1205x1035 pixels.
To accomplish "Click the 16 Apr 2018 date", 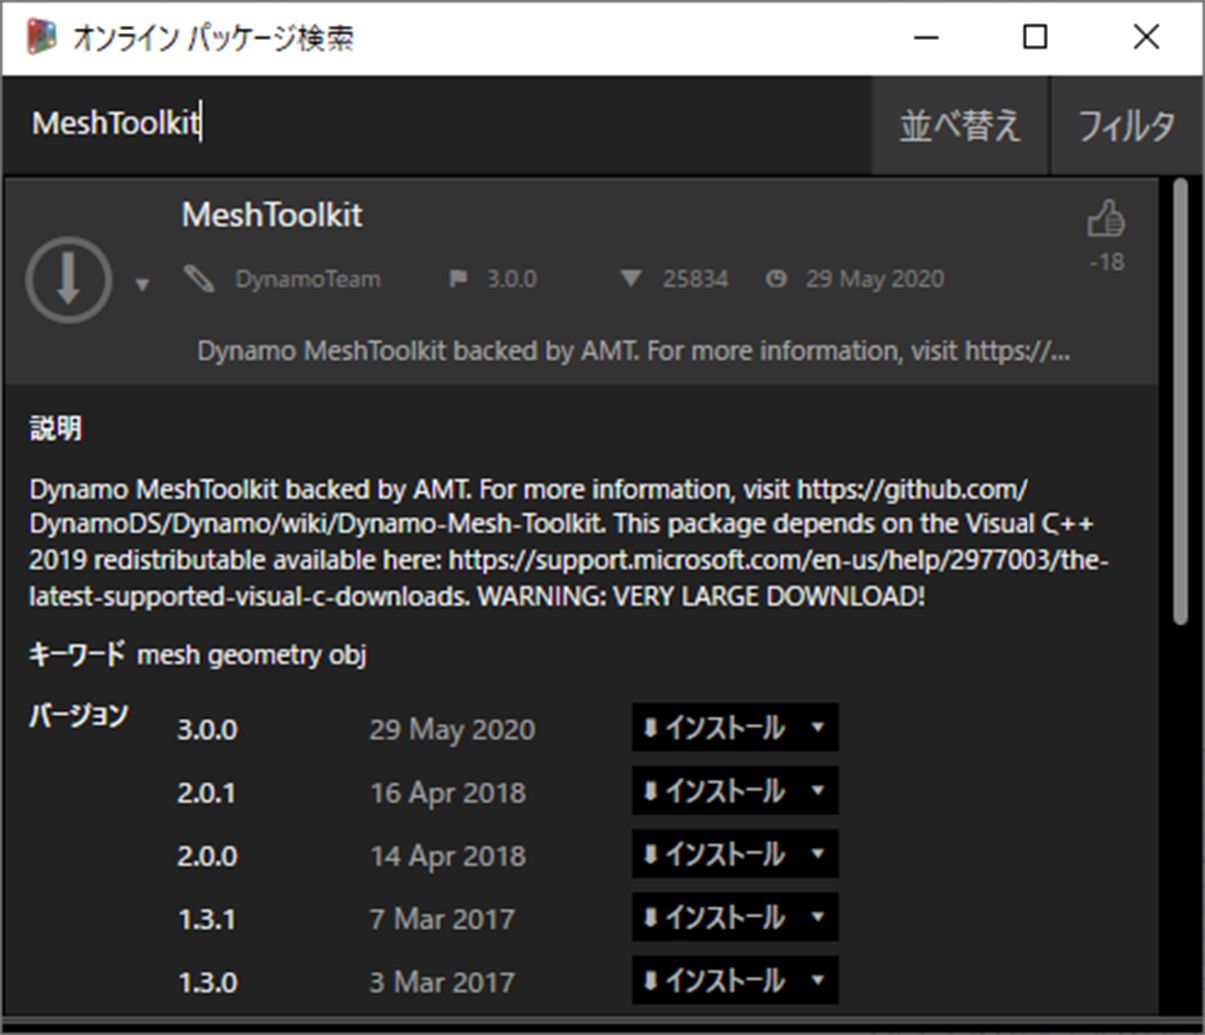I will tap(448, 792).
